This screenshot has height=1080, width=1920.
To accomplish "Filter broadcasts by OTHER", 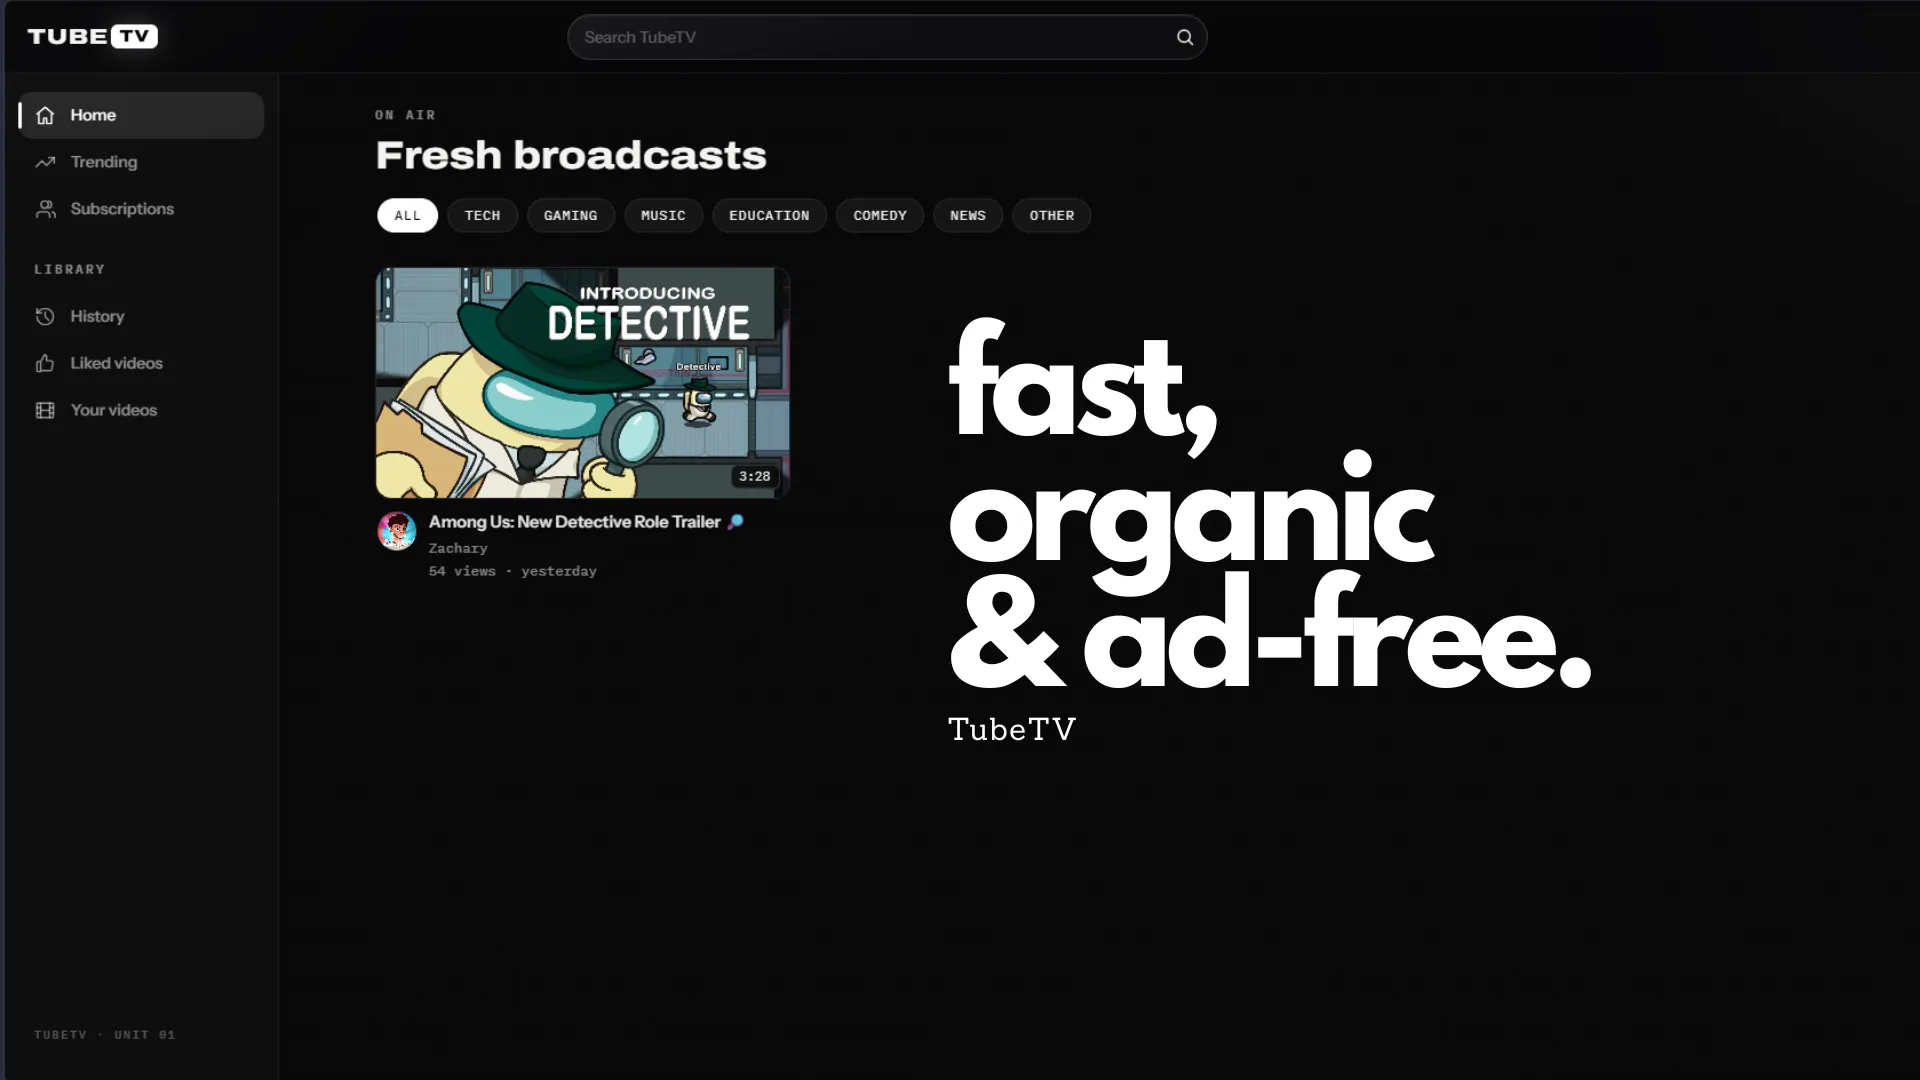I will [1051, 215].
